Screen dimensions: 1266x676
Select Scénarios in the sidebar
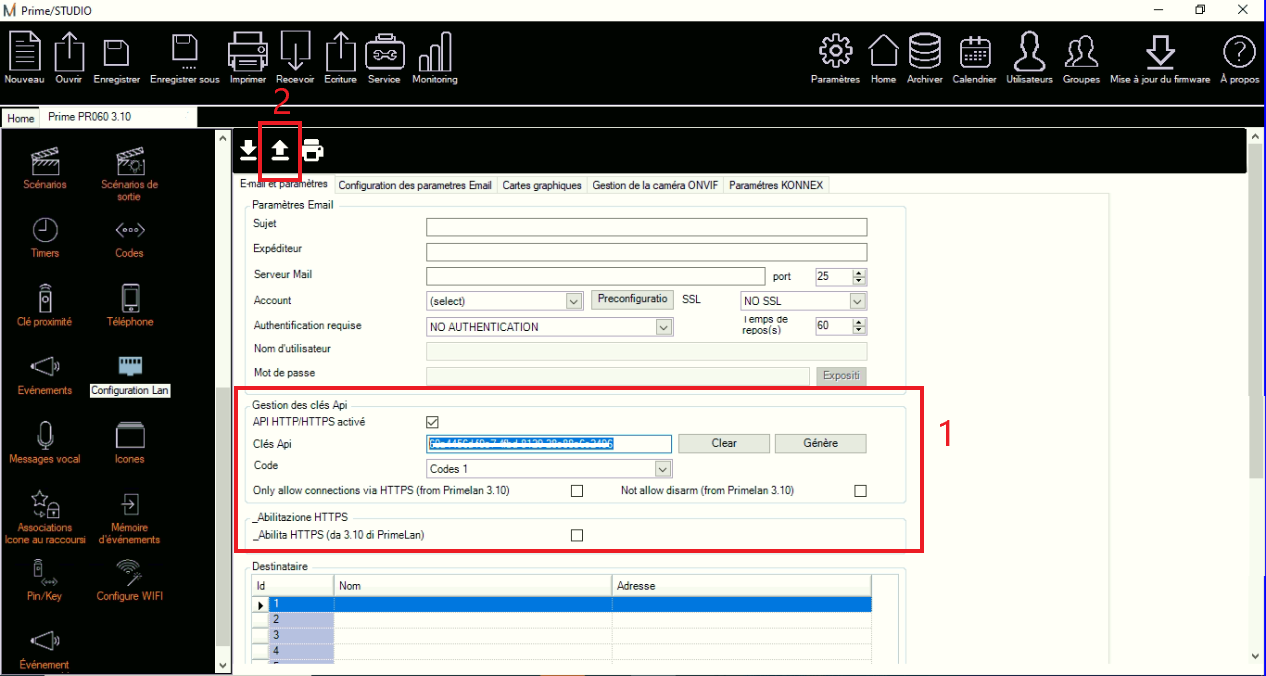45,166
